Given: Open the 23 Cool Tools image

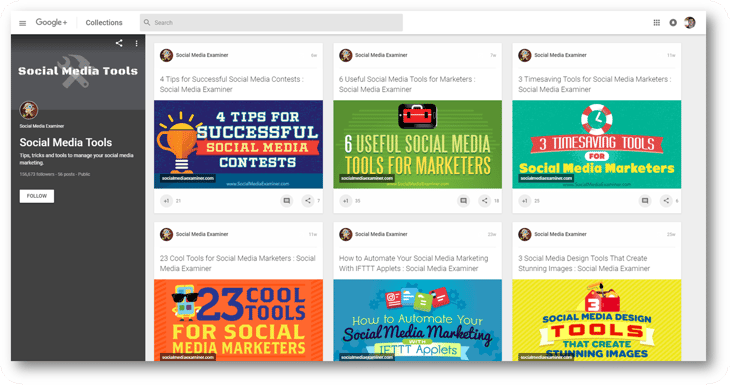Looking at the screenshot, I should (238, 320).
